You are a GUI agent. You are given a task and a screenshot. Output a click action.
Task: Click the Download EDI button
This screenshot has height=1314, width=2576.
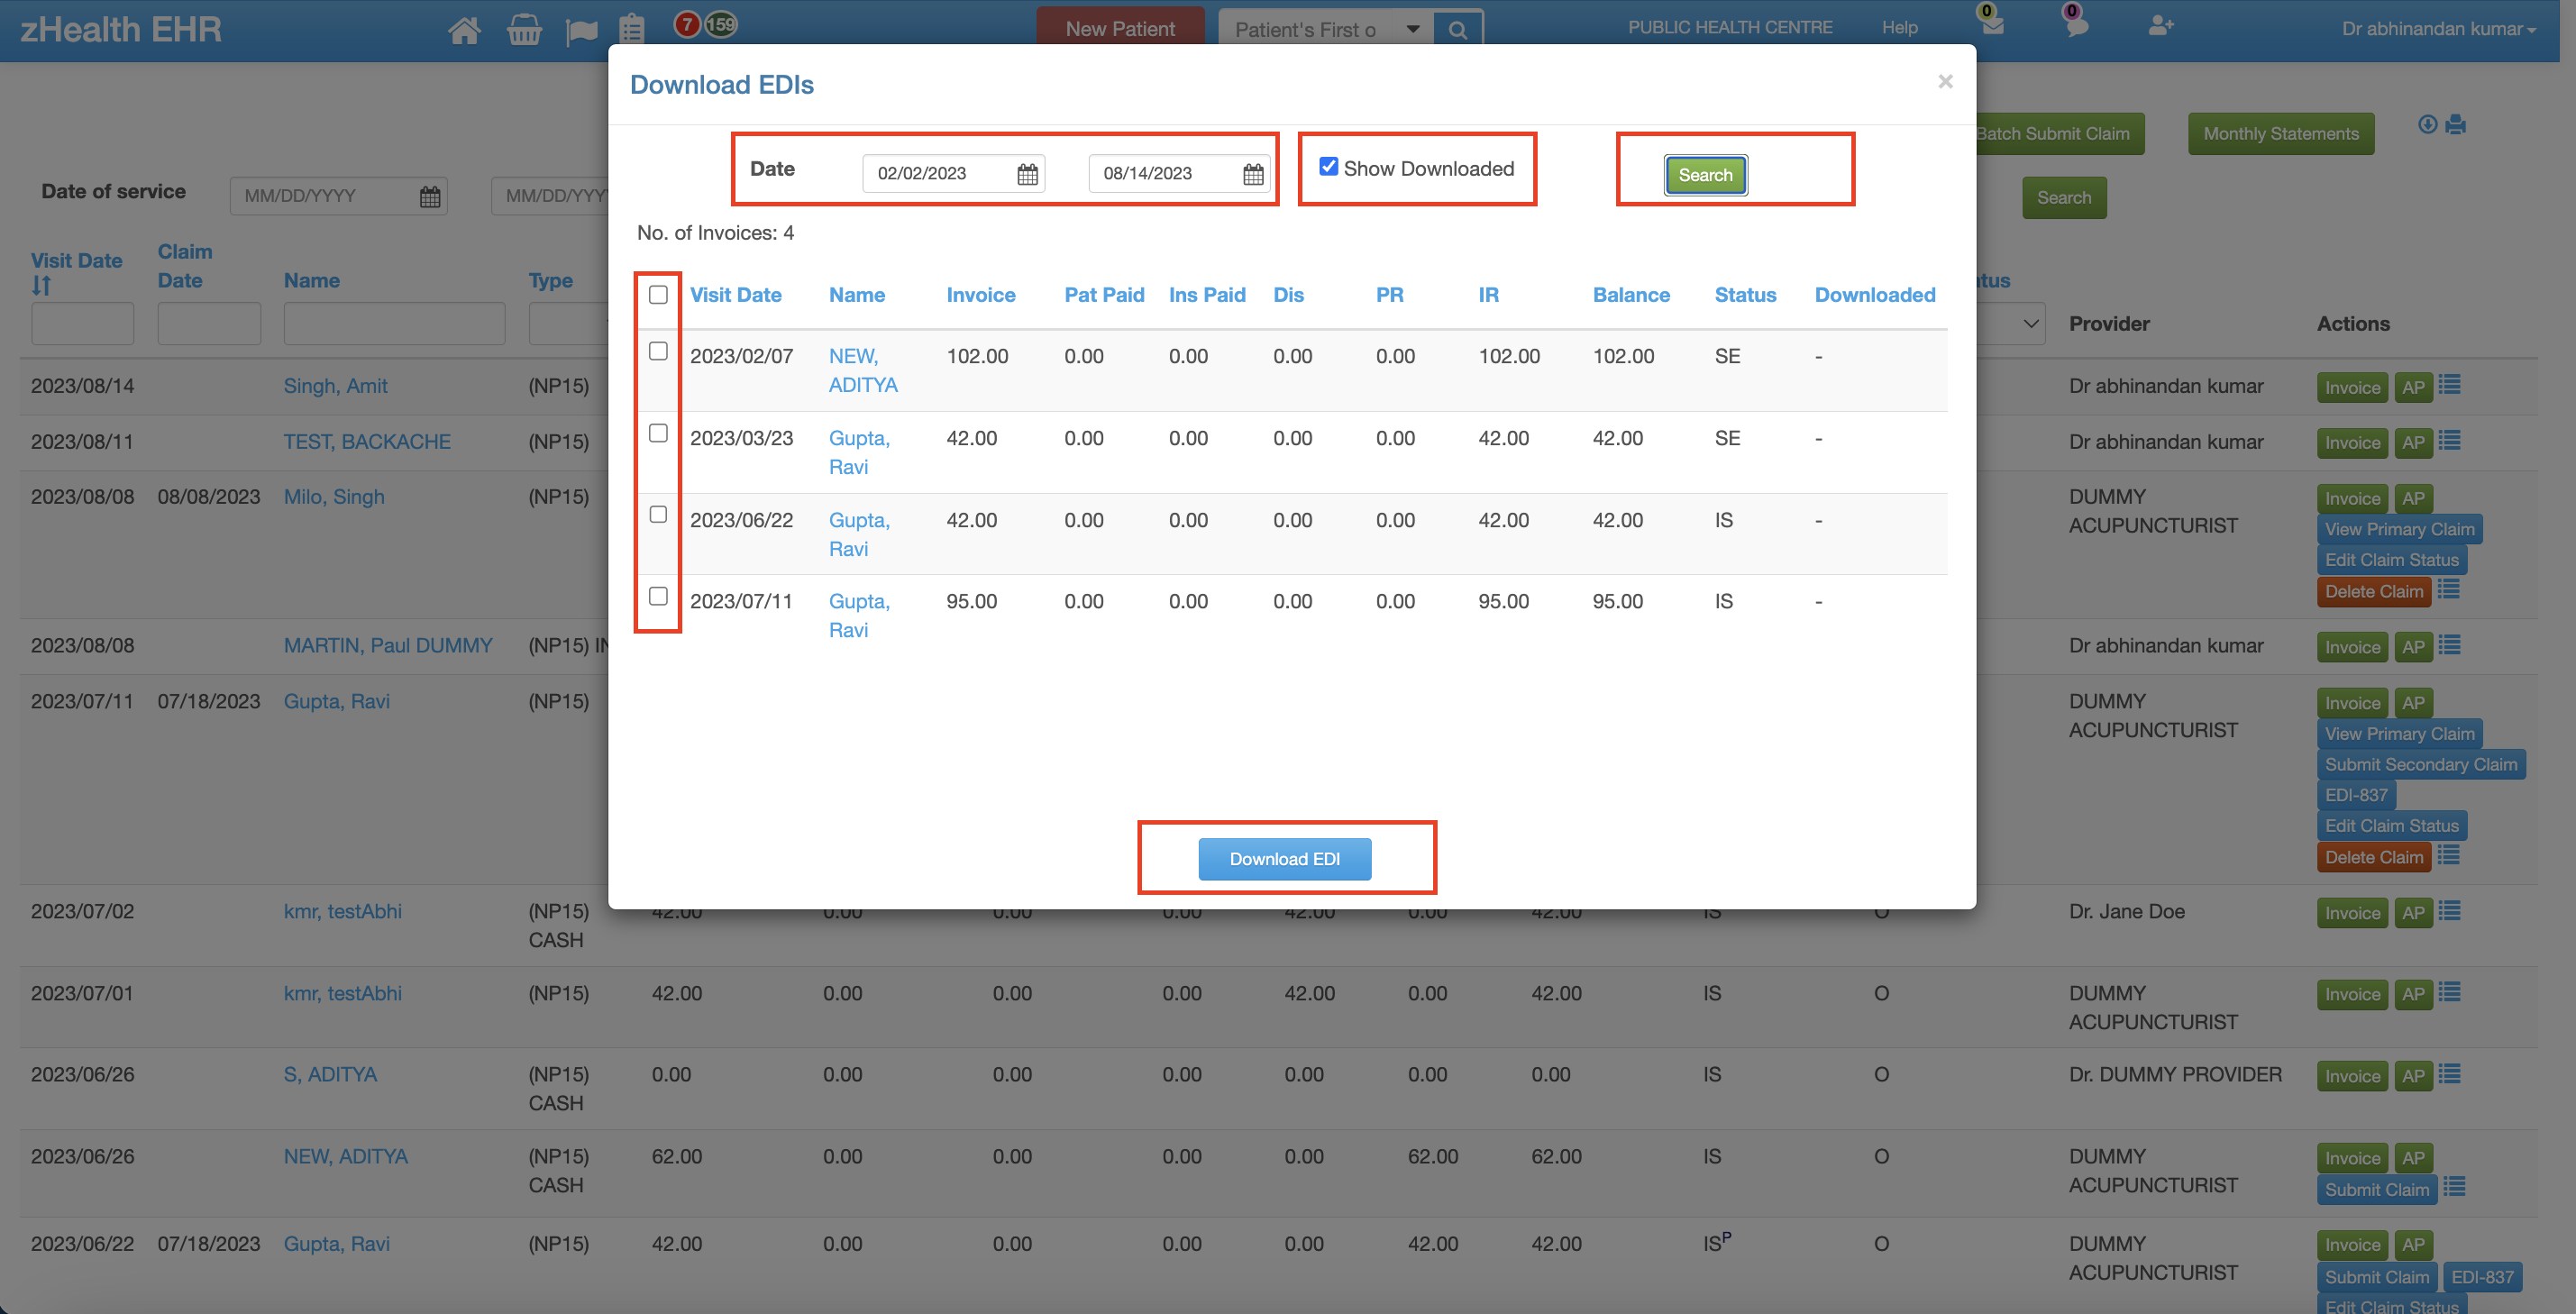click(1285, 858)
